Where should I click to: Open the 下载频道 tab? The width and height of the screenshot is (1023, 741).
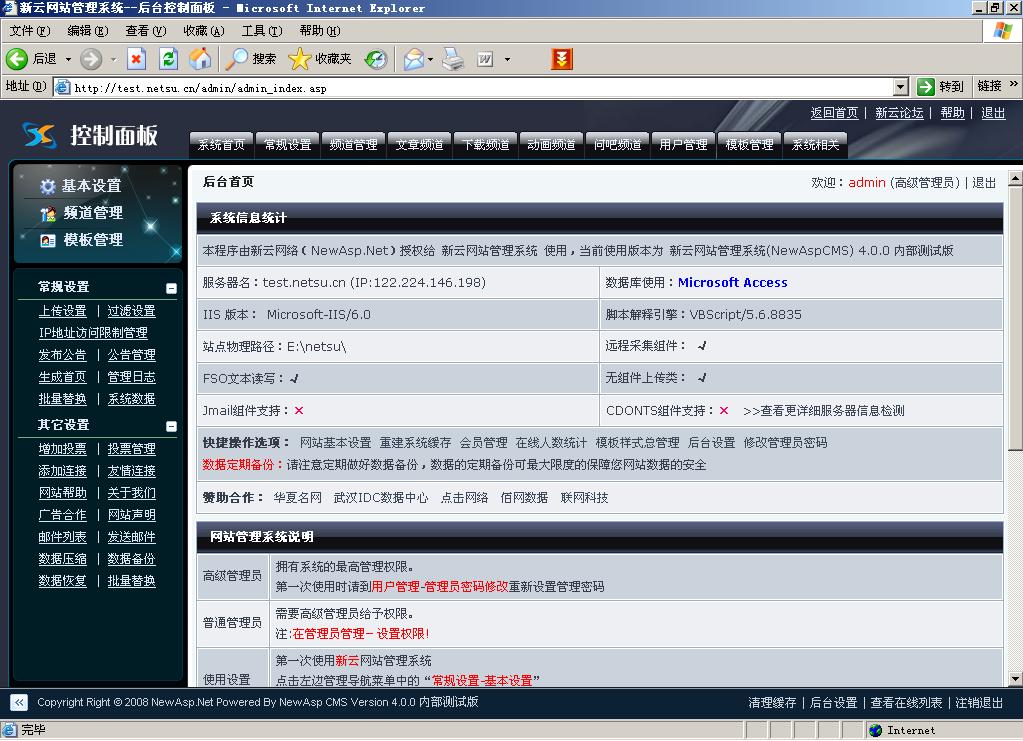tap(485, 144)
